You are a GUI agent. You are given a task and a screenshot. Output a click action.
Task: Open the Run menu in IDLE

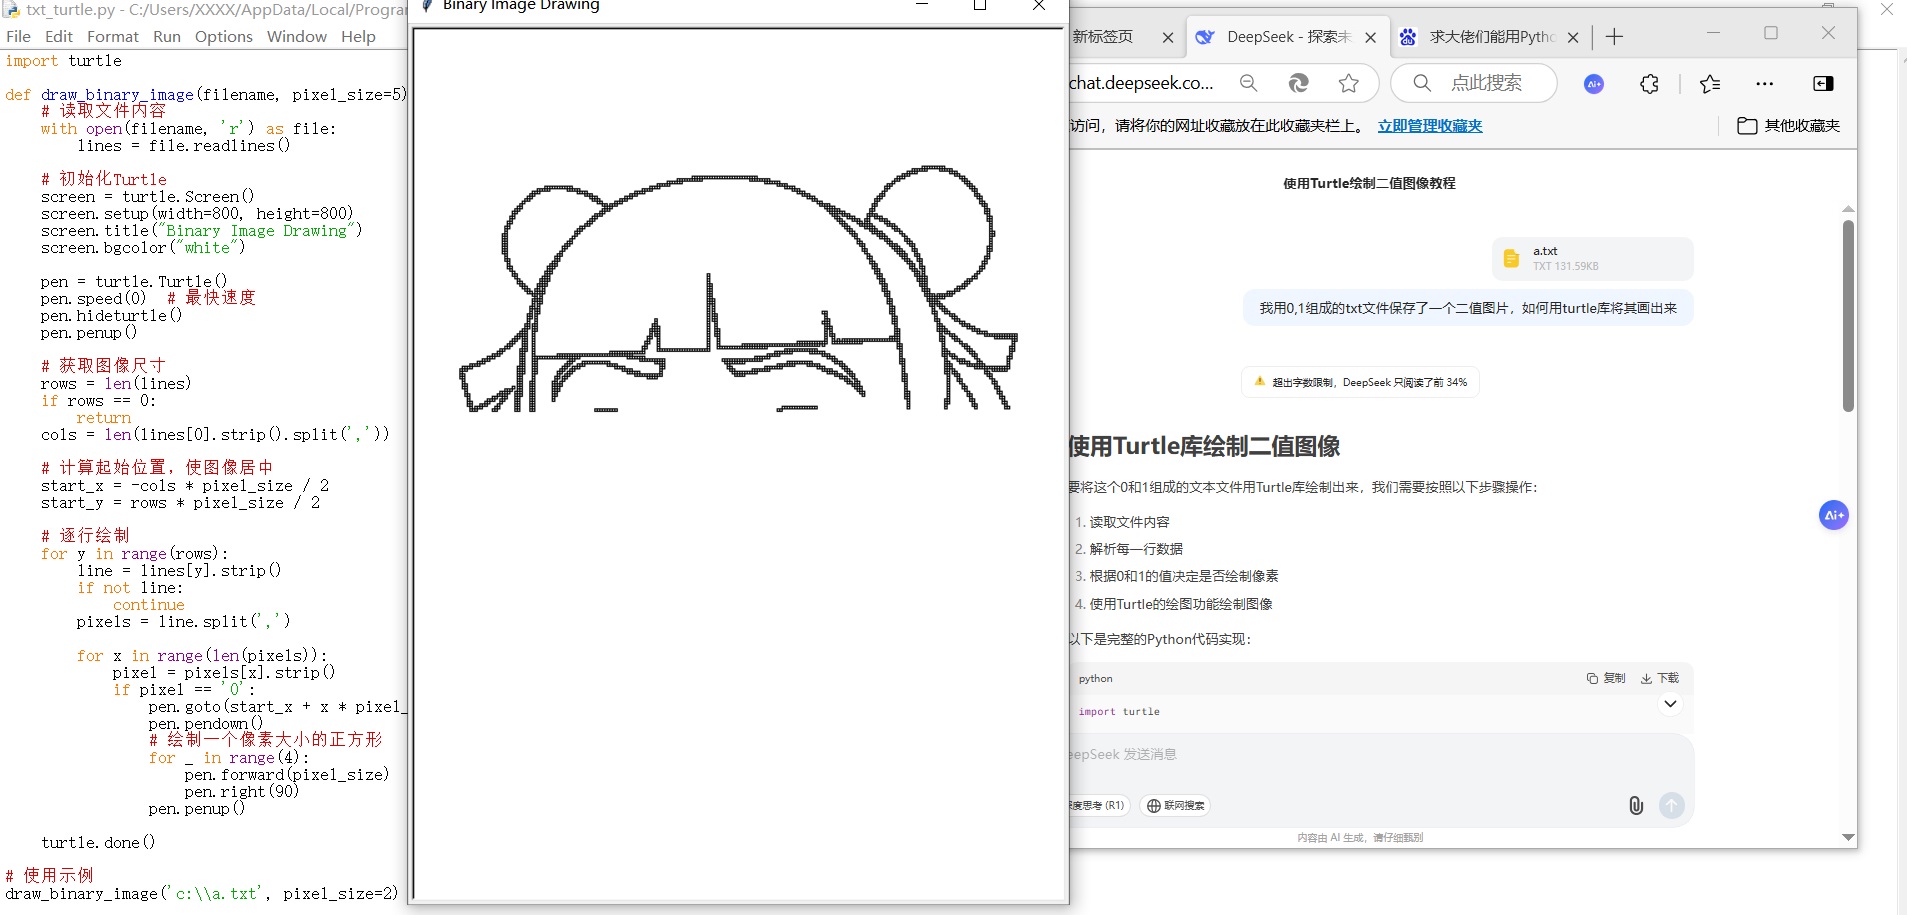pos(167,36)
